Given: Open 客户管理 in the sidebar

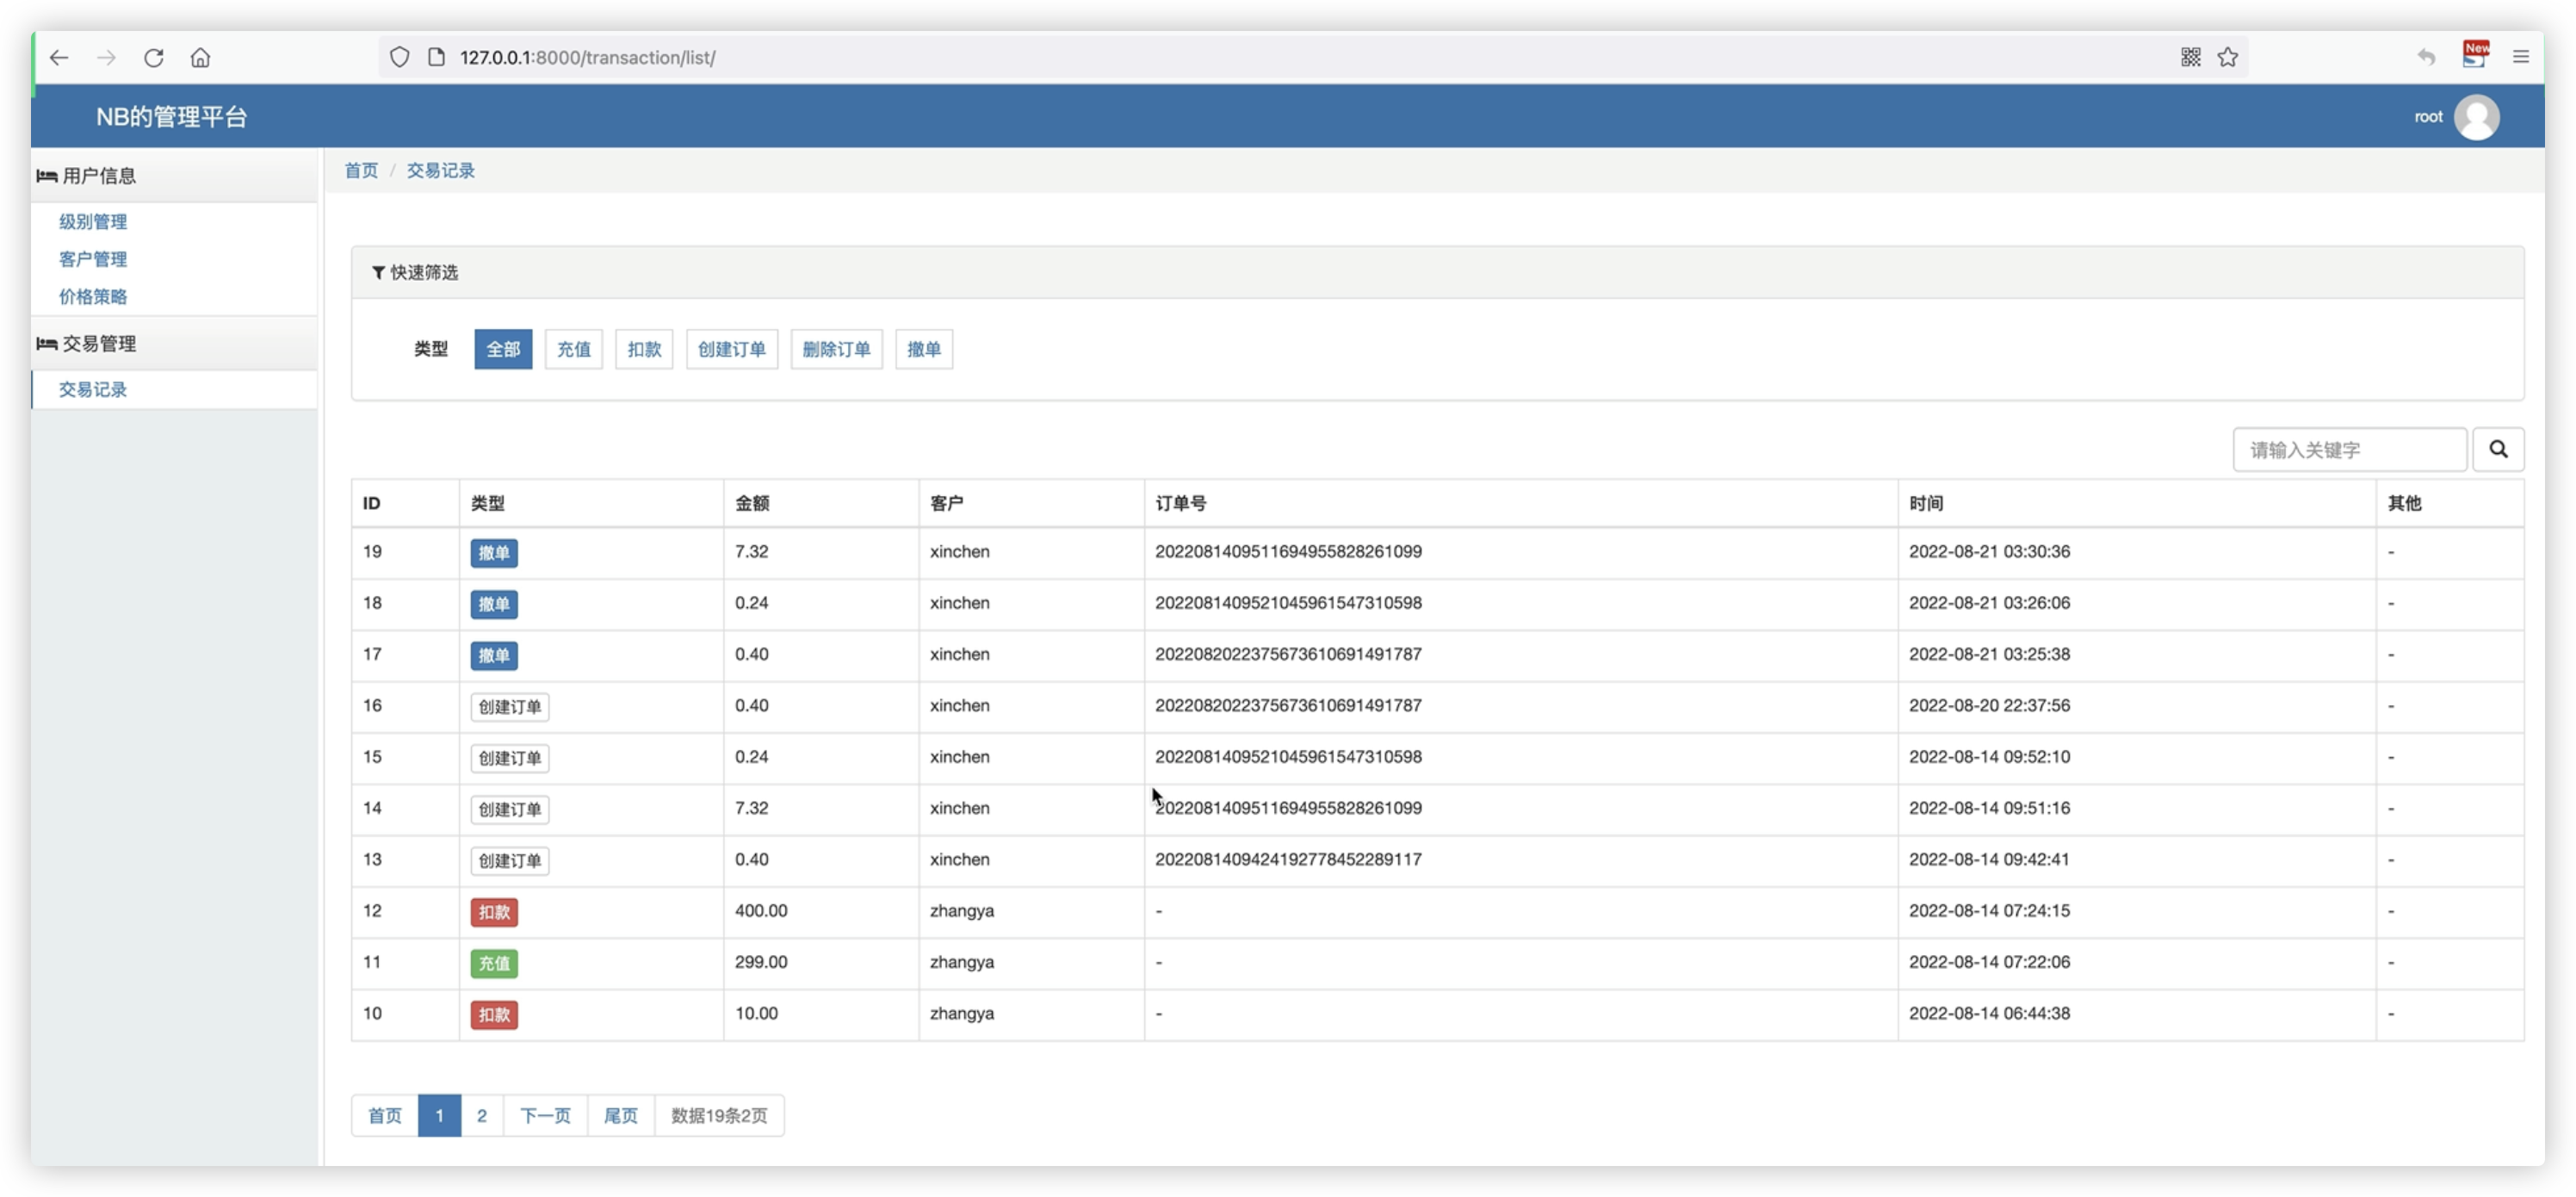Looking at the screenshot, I should point(93,259).
